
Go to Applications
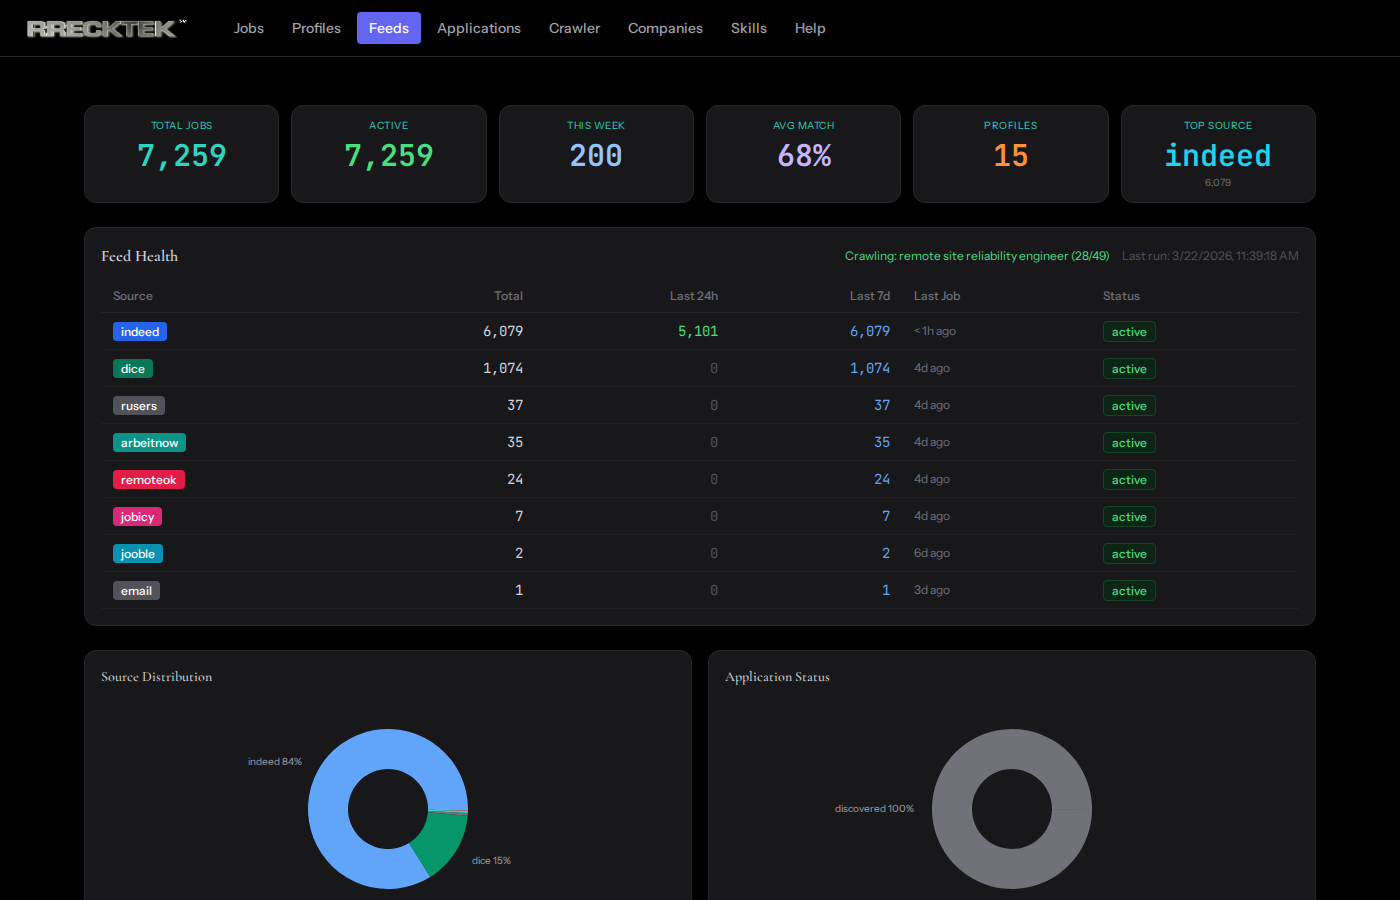479,28
